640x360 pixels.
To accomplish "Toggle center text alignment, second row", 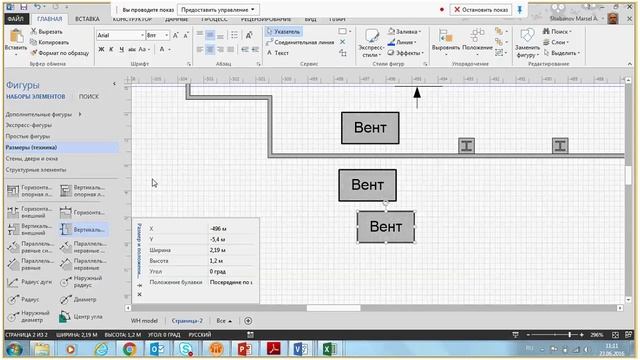I will (x=210, y=49).
